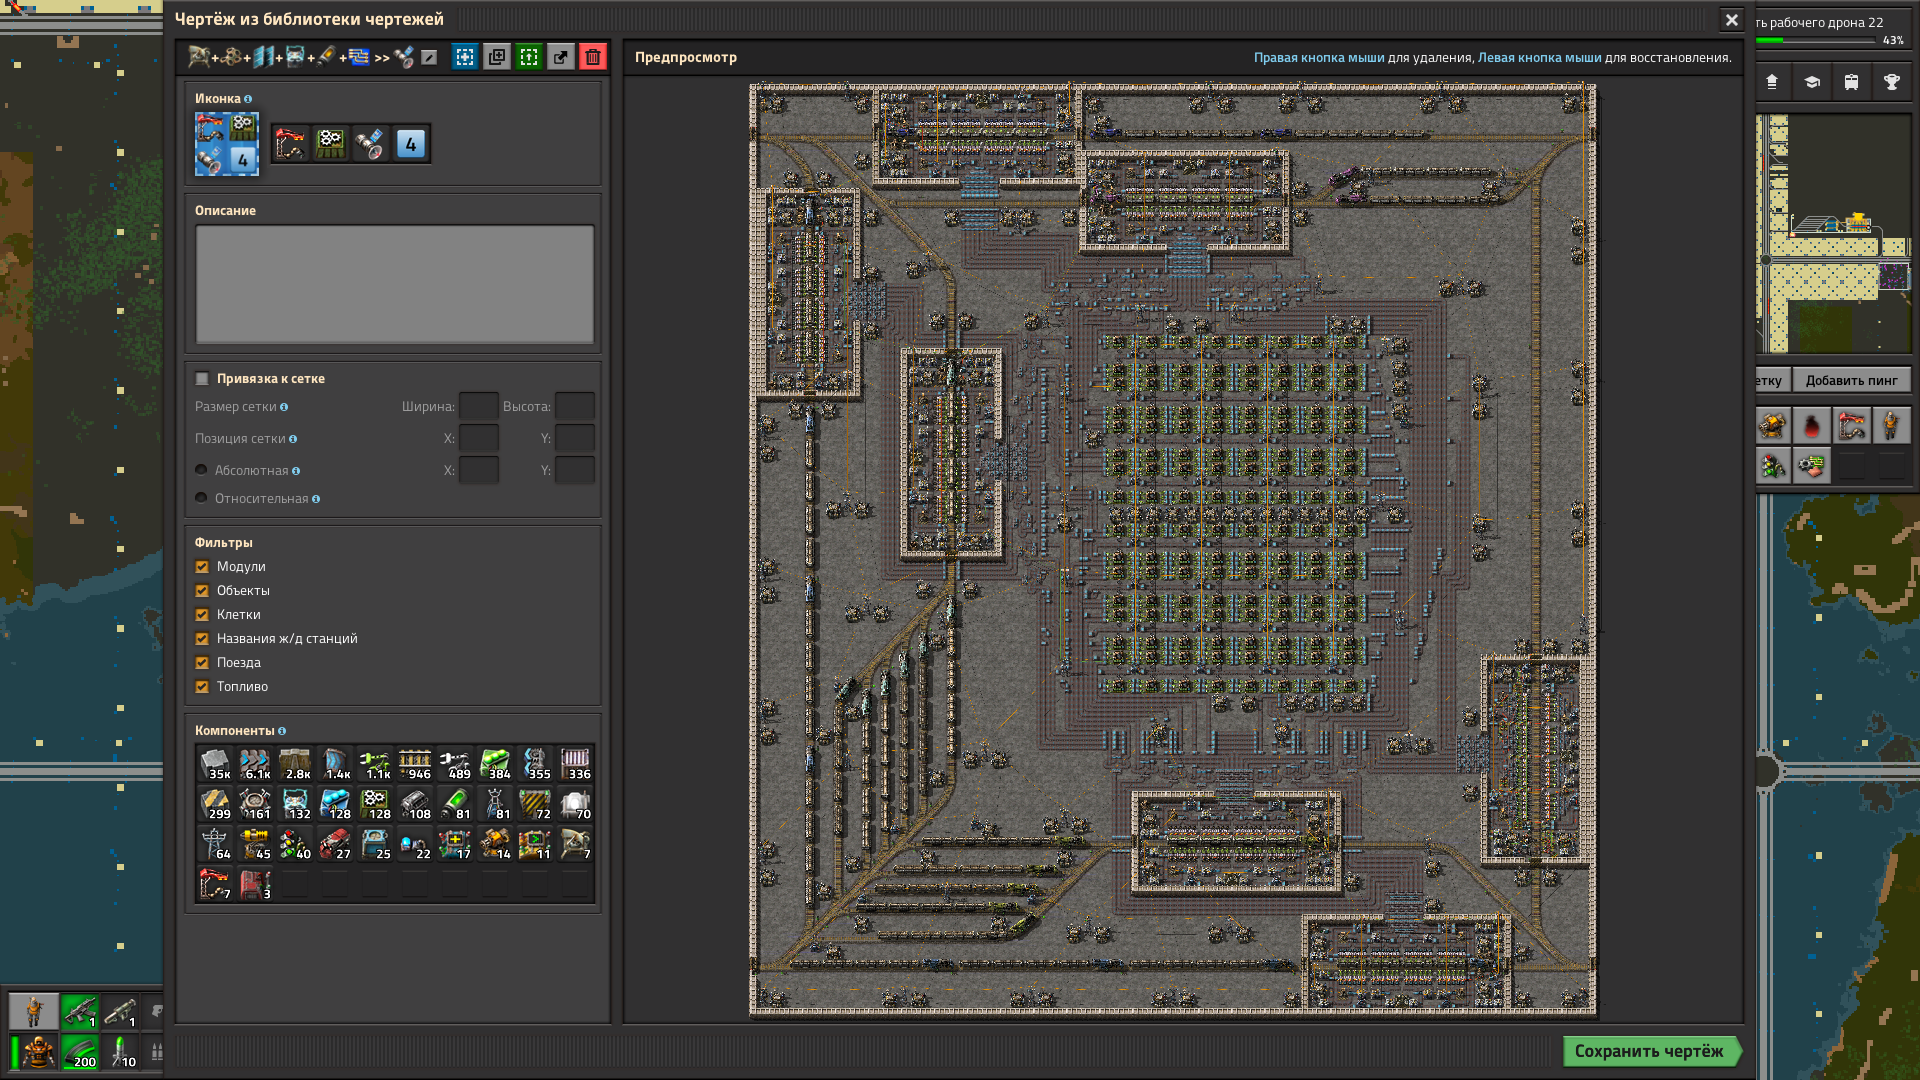Click the minimap in the right panel
This screenshot has width=1920, height=1080.
click(x=1834, y=234)
